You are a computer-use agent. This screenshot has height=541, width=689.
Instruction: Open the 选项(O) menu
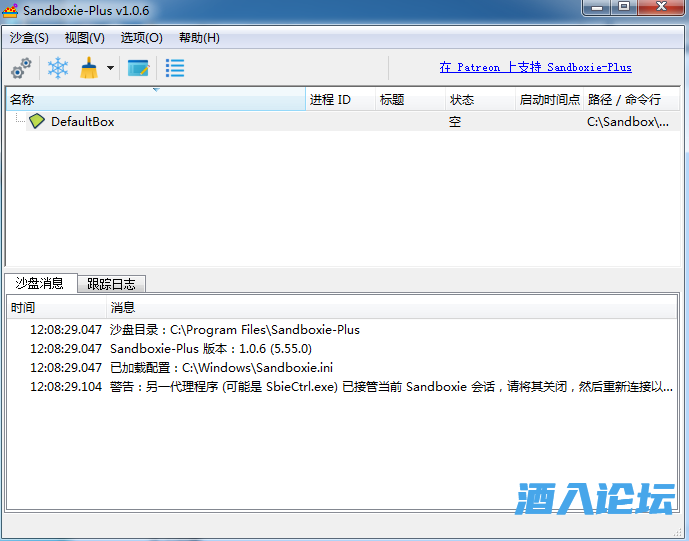(141, 38)
